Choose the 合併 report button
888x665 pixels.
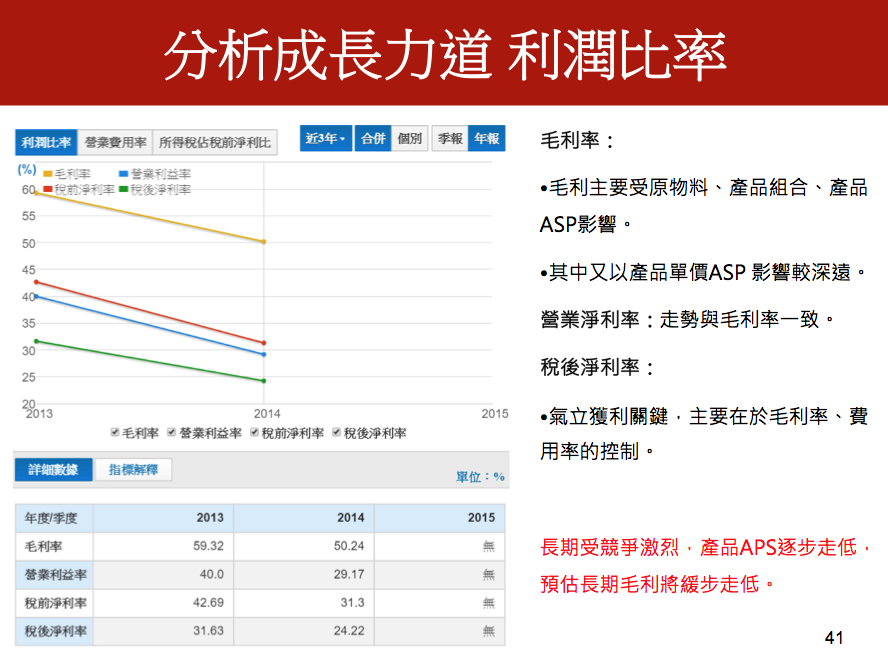[373, 139]
